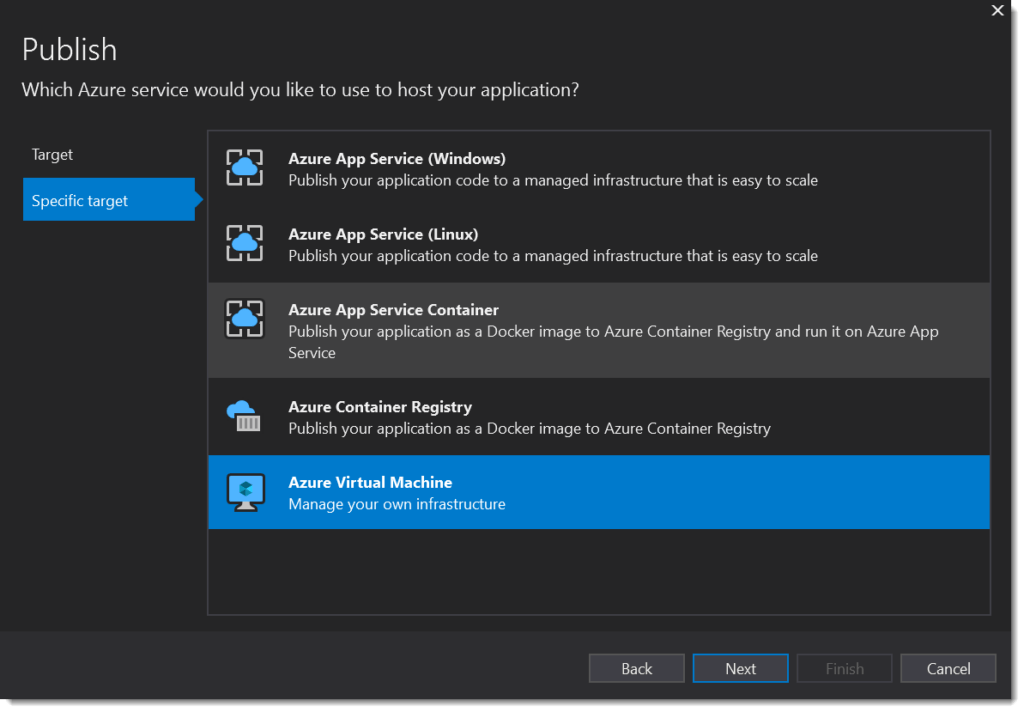The image size is (1024, 712).
Task: Go Back to previous step
Action: [x=637, y=669]
